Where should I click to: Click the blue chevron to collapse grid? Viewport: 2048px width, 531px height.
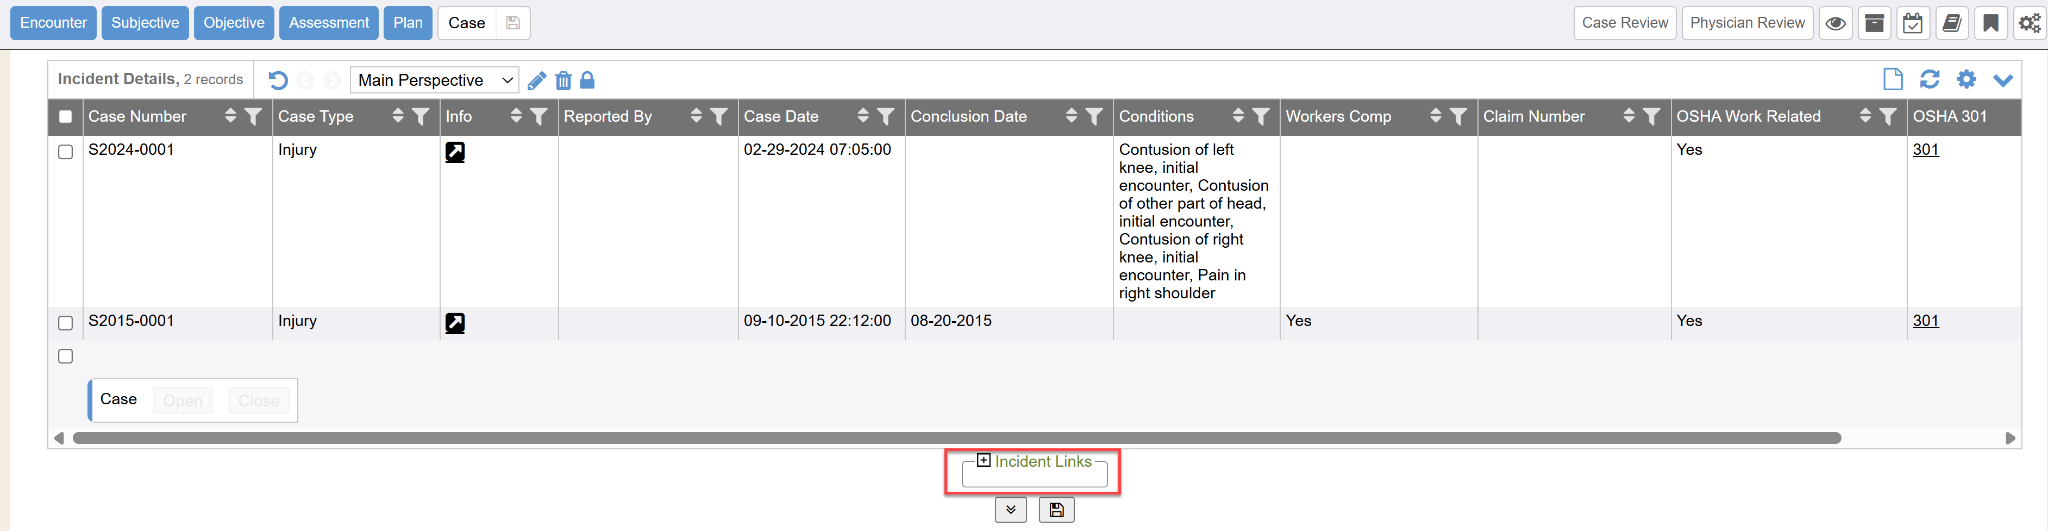click(2003, 80)
